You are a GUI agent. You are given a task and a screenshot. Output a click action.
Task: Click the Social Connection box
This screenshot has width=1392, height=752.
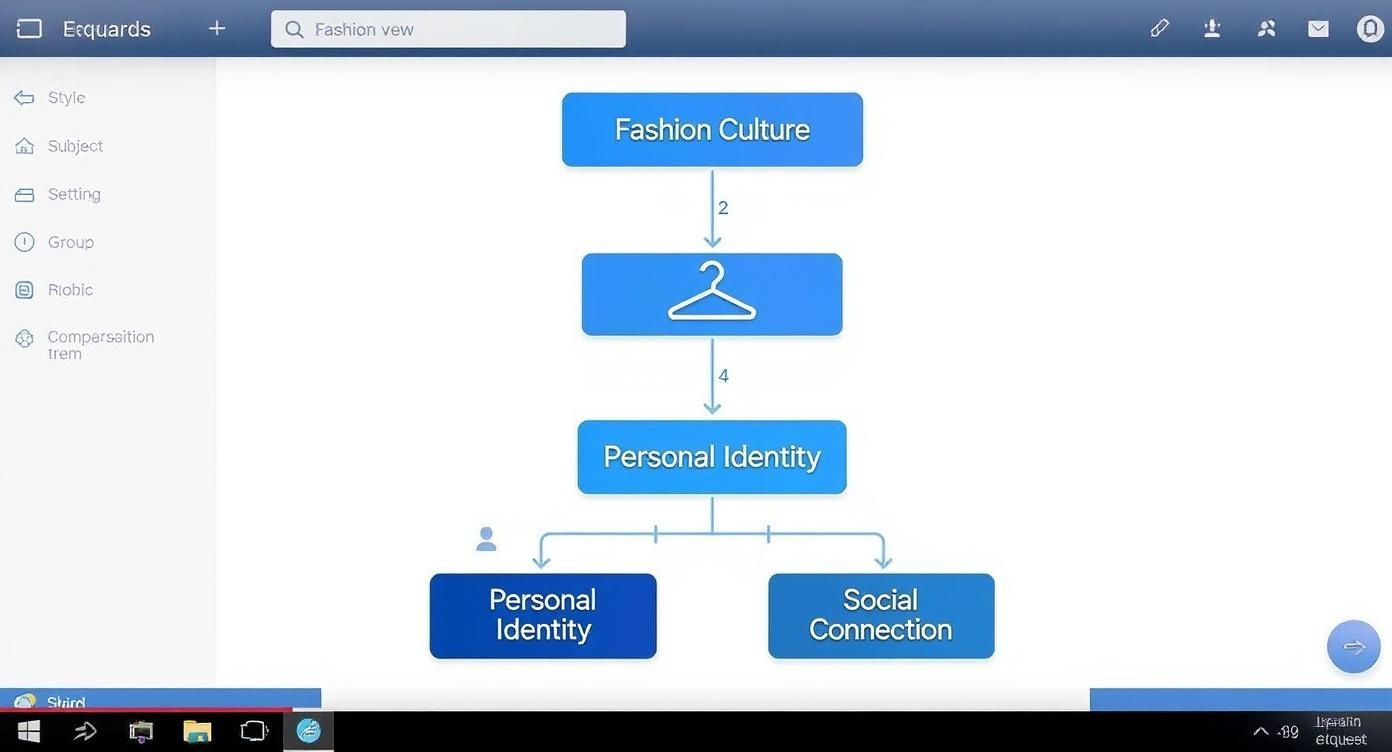pyautogui.click(x=880, y=615)
